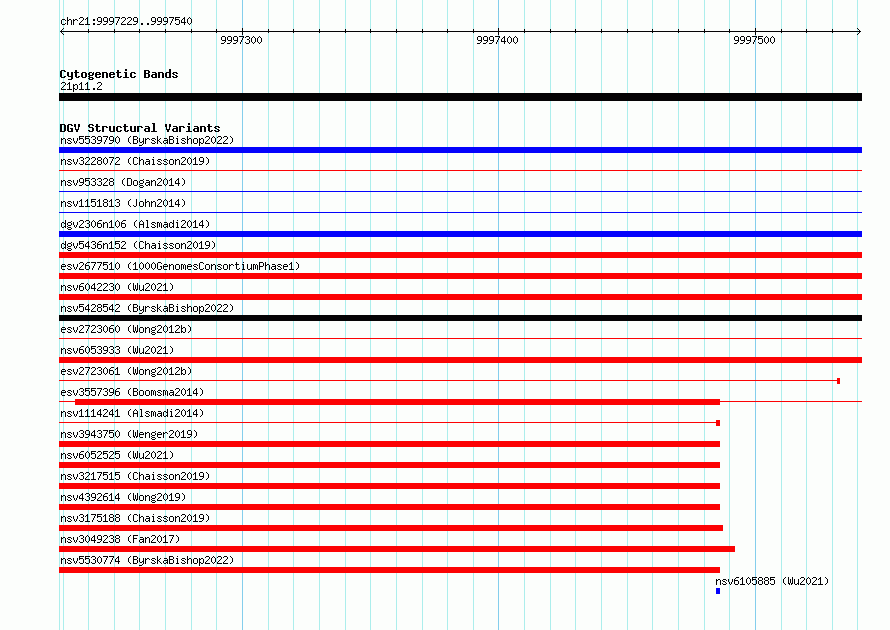Click the red bar of nsv5530774
890x630 pixels.
coord(389,570)
